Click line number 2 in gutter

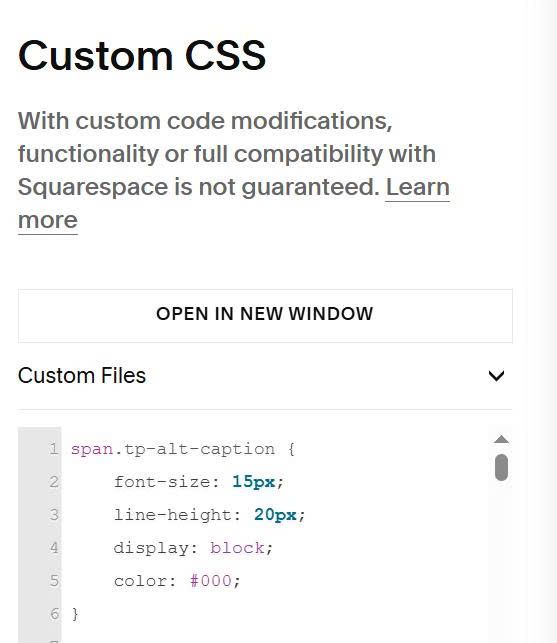(x=54, y=482)
